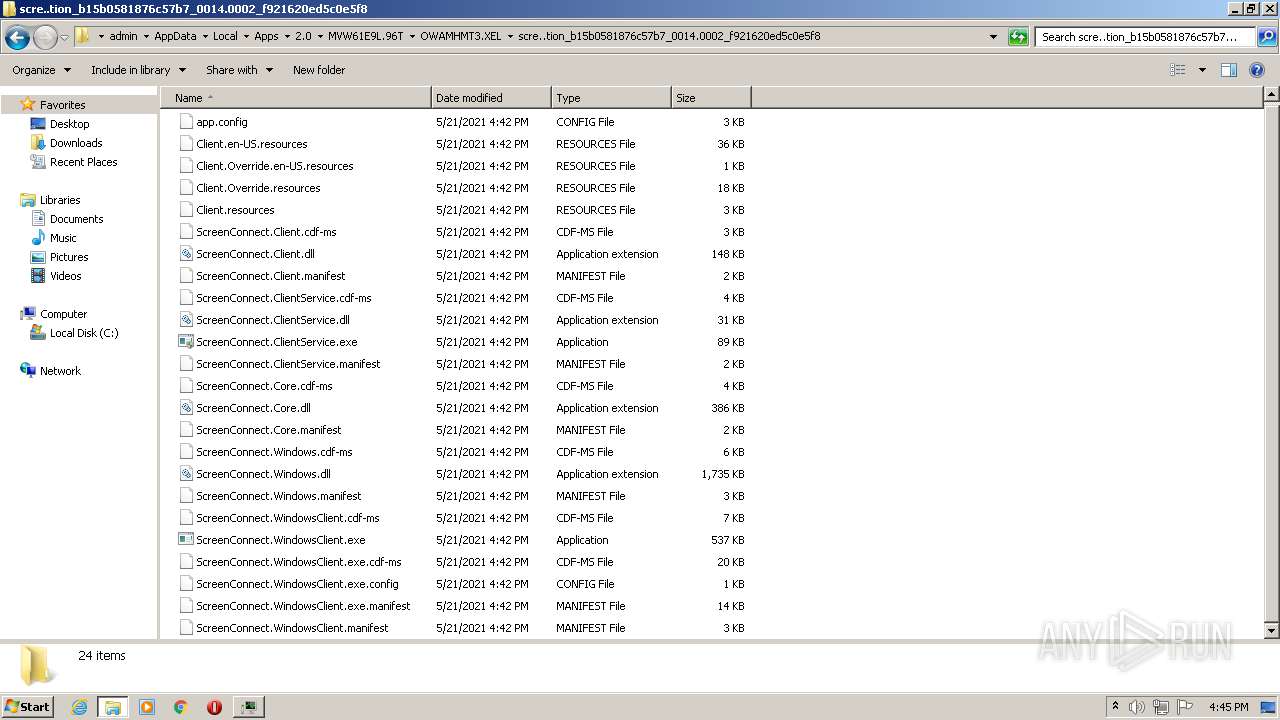Image resolution: width=1280 pixels, height=720 pixels.
Task: Toggle the preview pane icon
Action: click(x=1229, y=70)
